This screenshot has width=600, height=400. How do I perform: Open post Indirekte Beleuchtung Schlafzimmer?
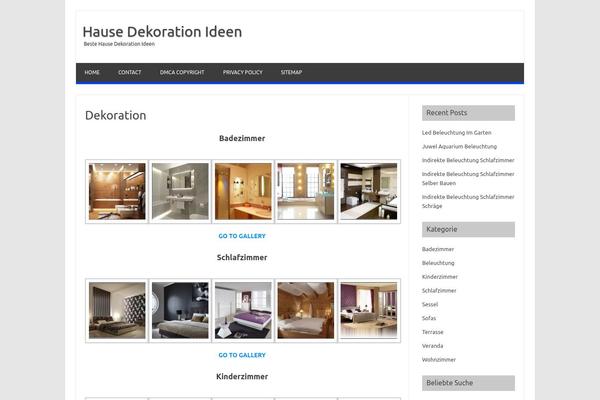(468, 160)
